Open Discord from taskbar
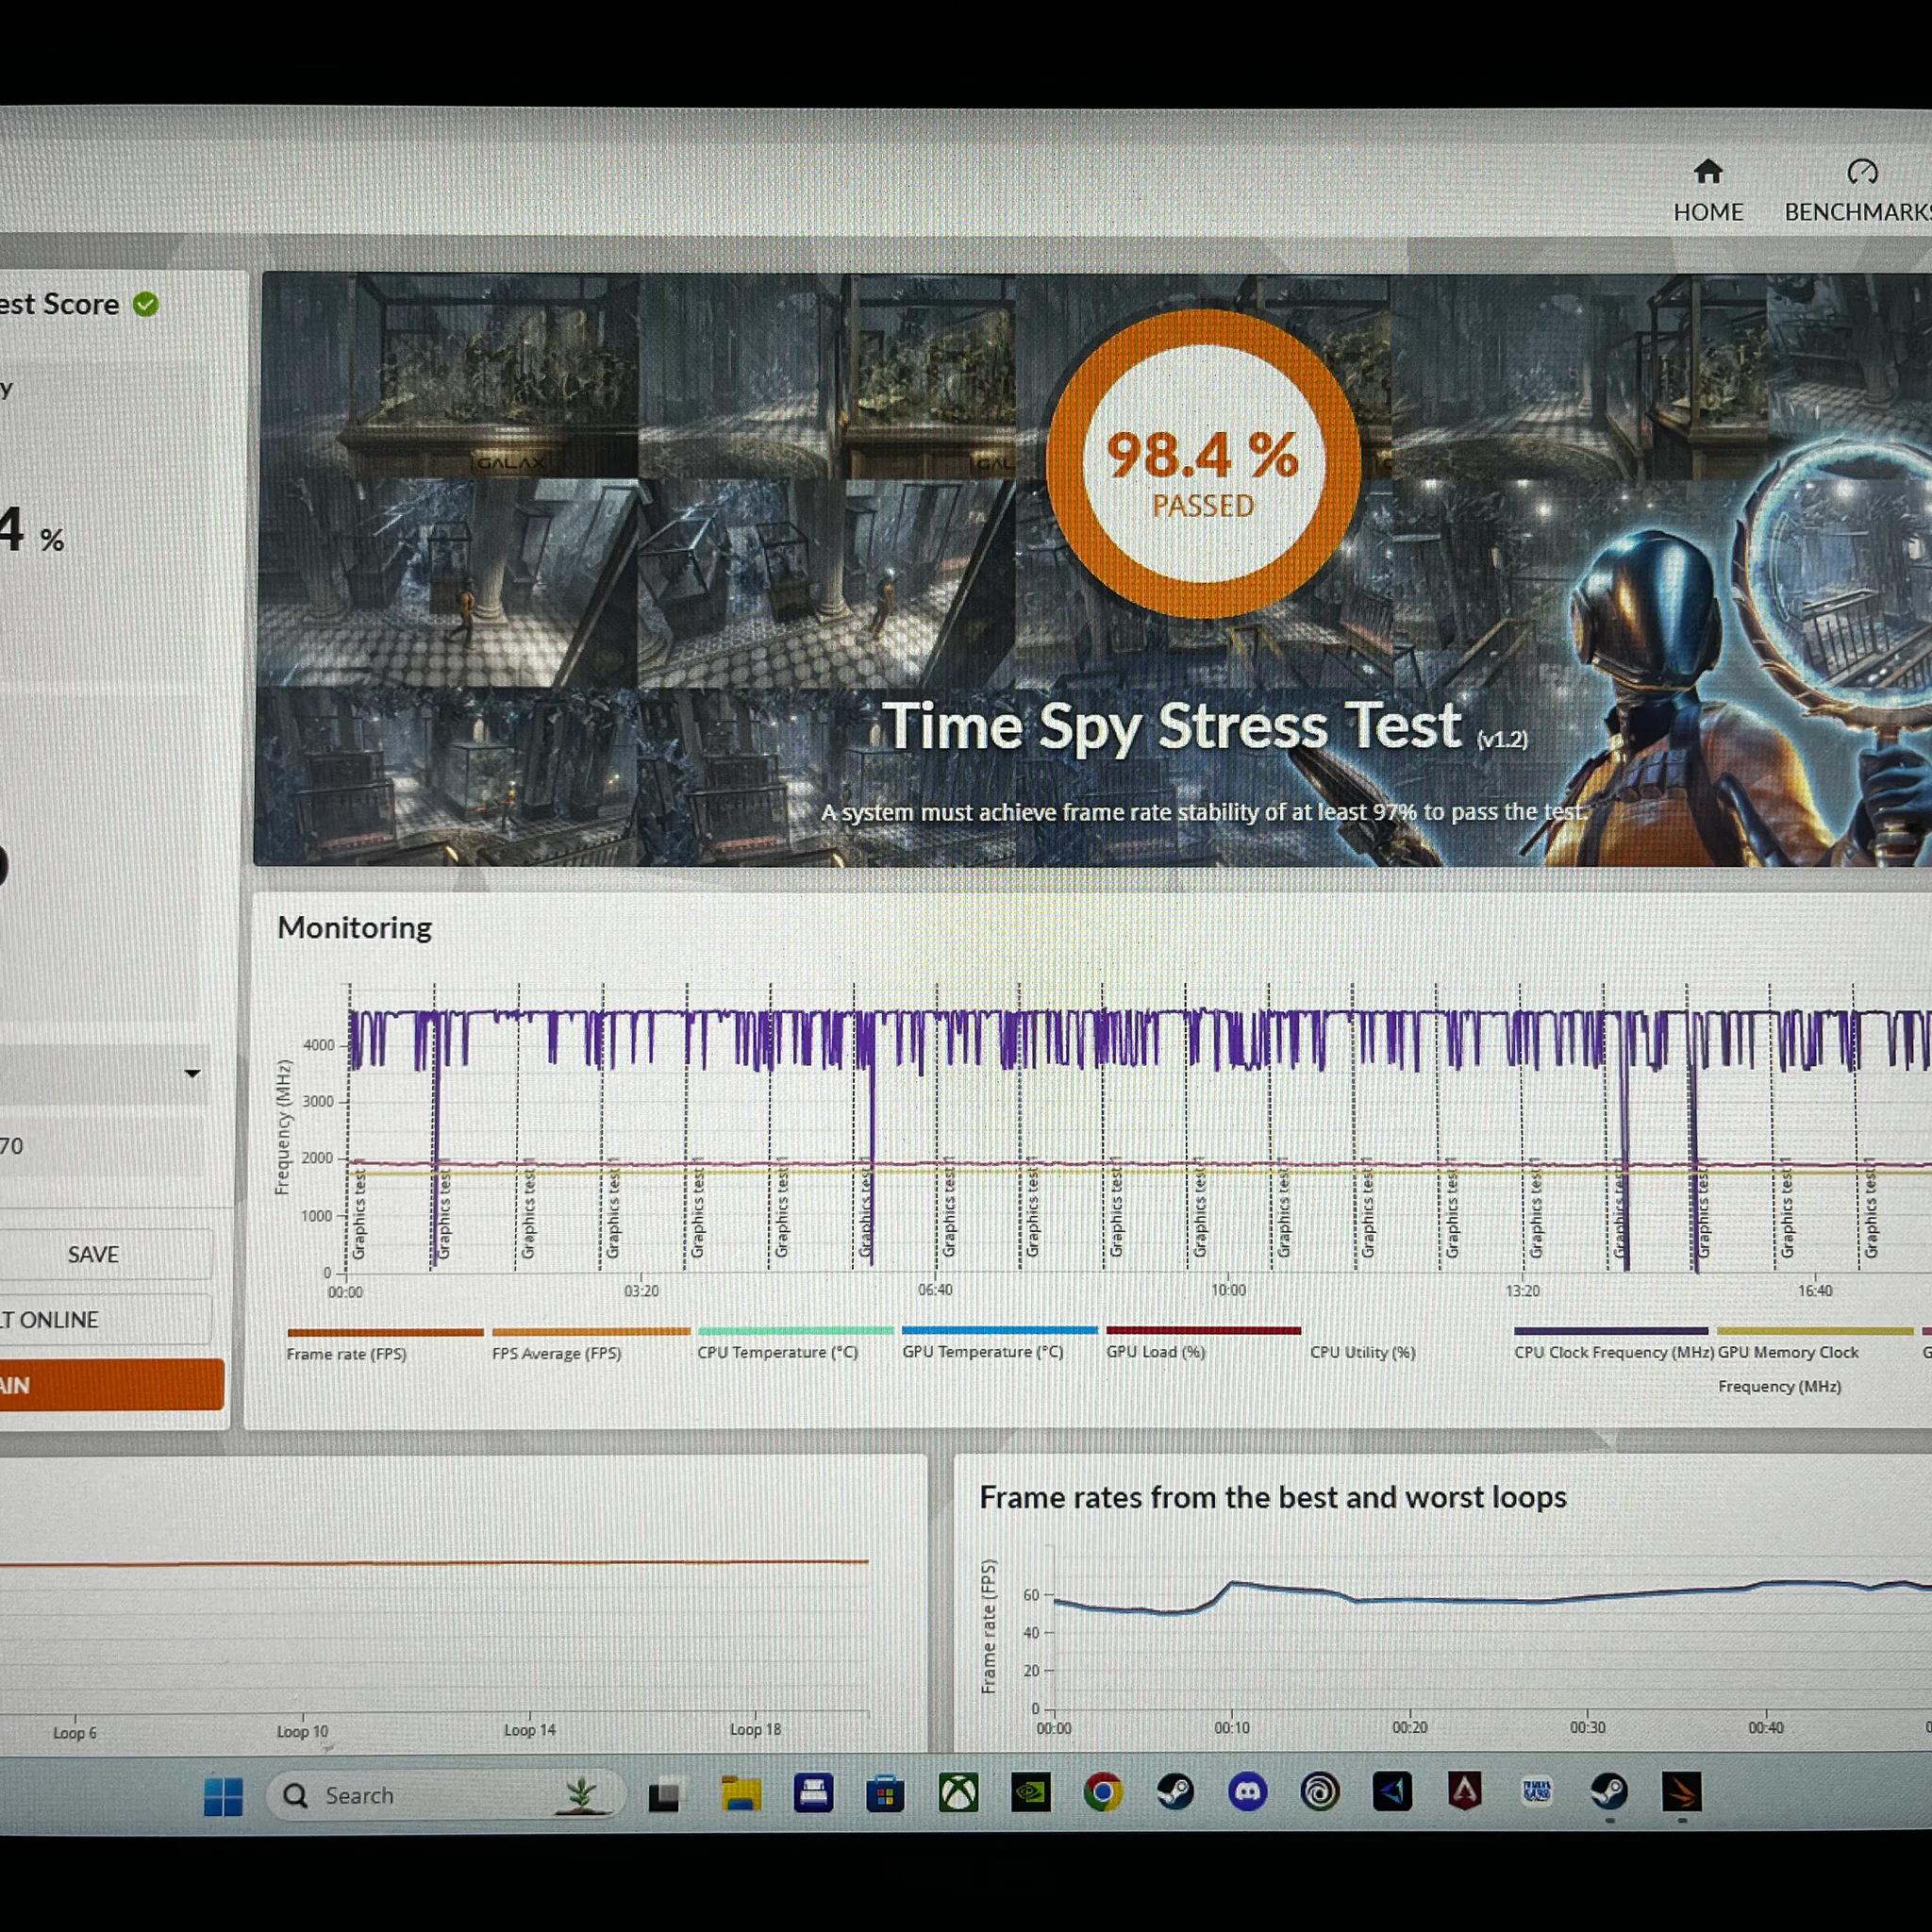The width and height of the screenshot is (1932, 1932). coord(1247,1792)
